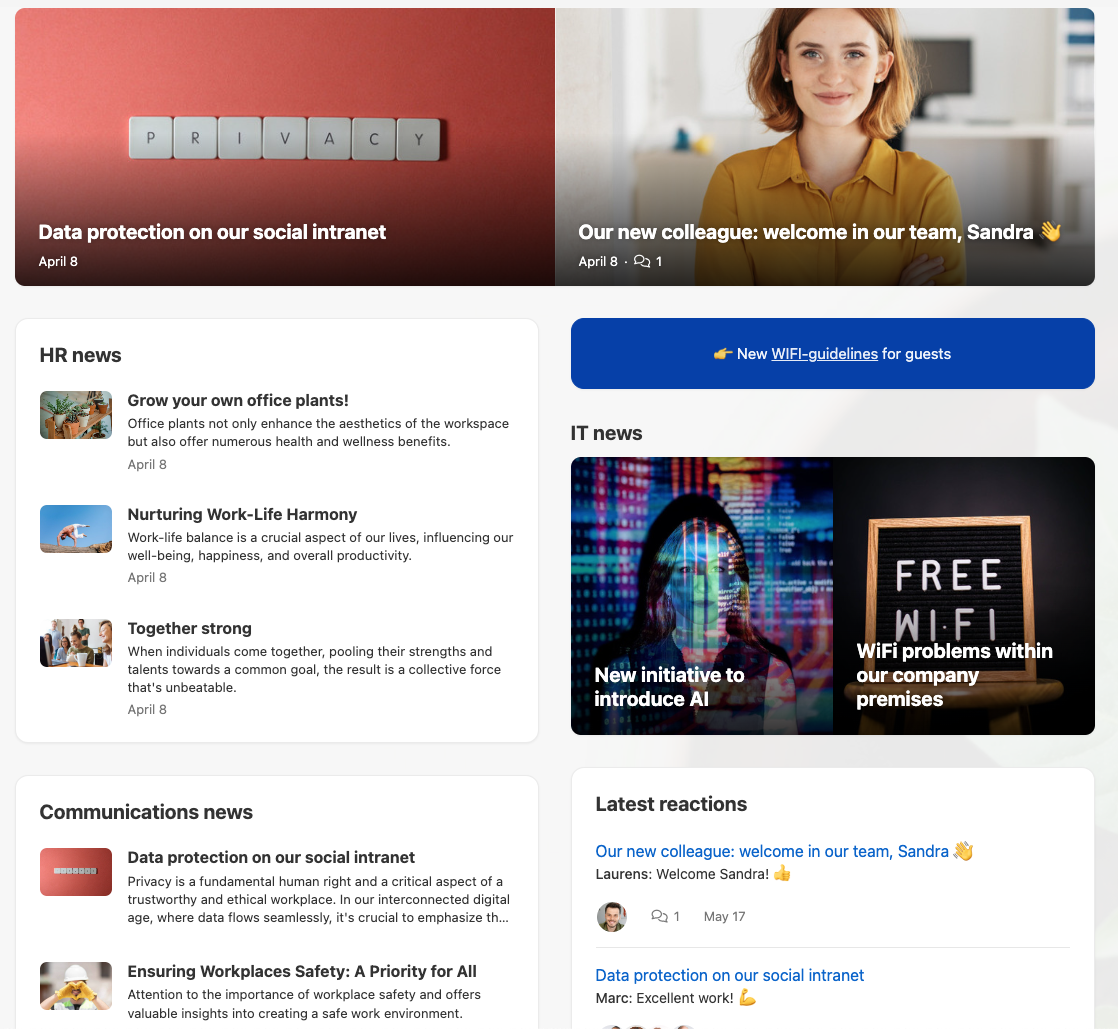This screenshot has height=1029, width=1118.
Task: Click Laurens' avatar in Latest reactions
Action: tap(612, 916)
